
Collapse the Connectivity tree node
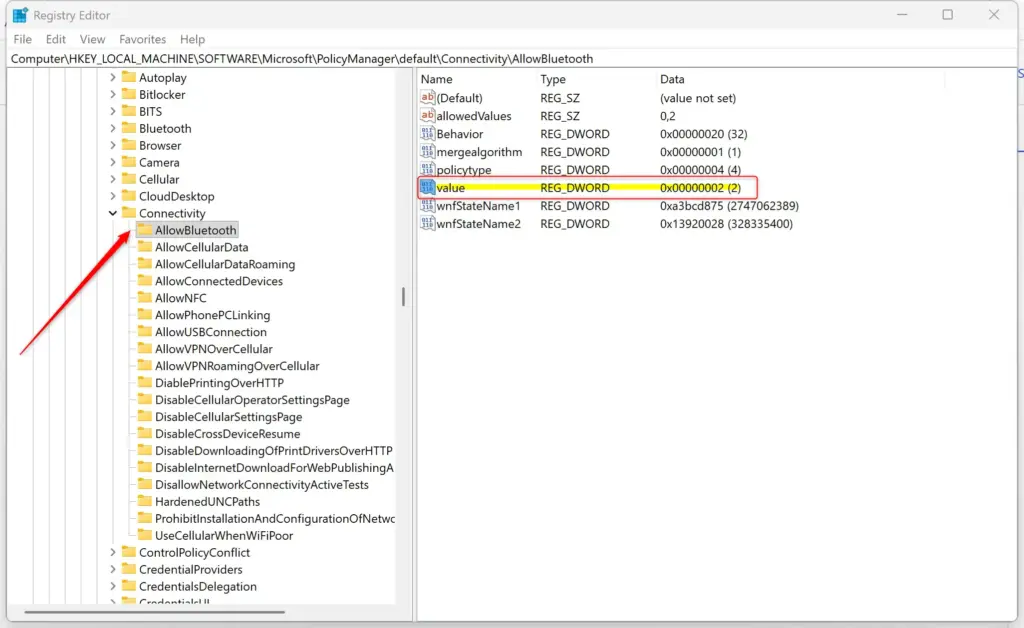point(112,213)
